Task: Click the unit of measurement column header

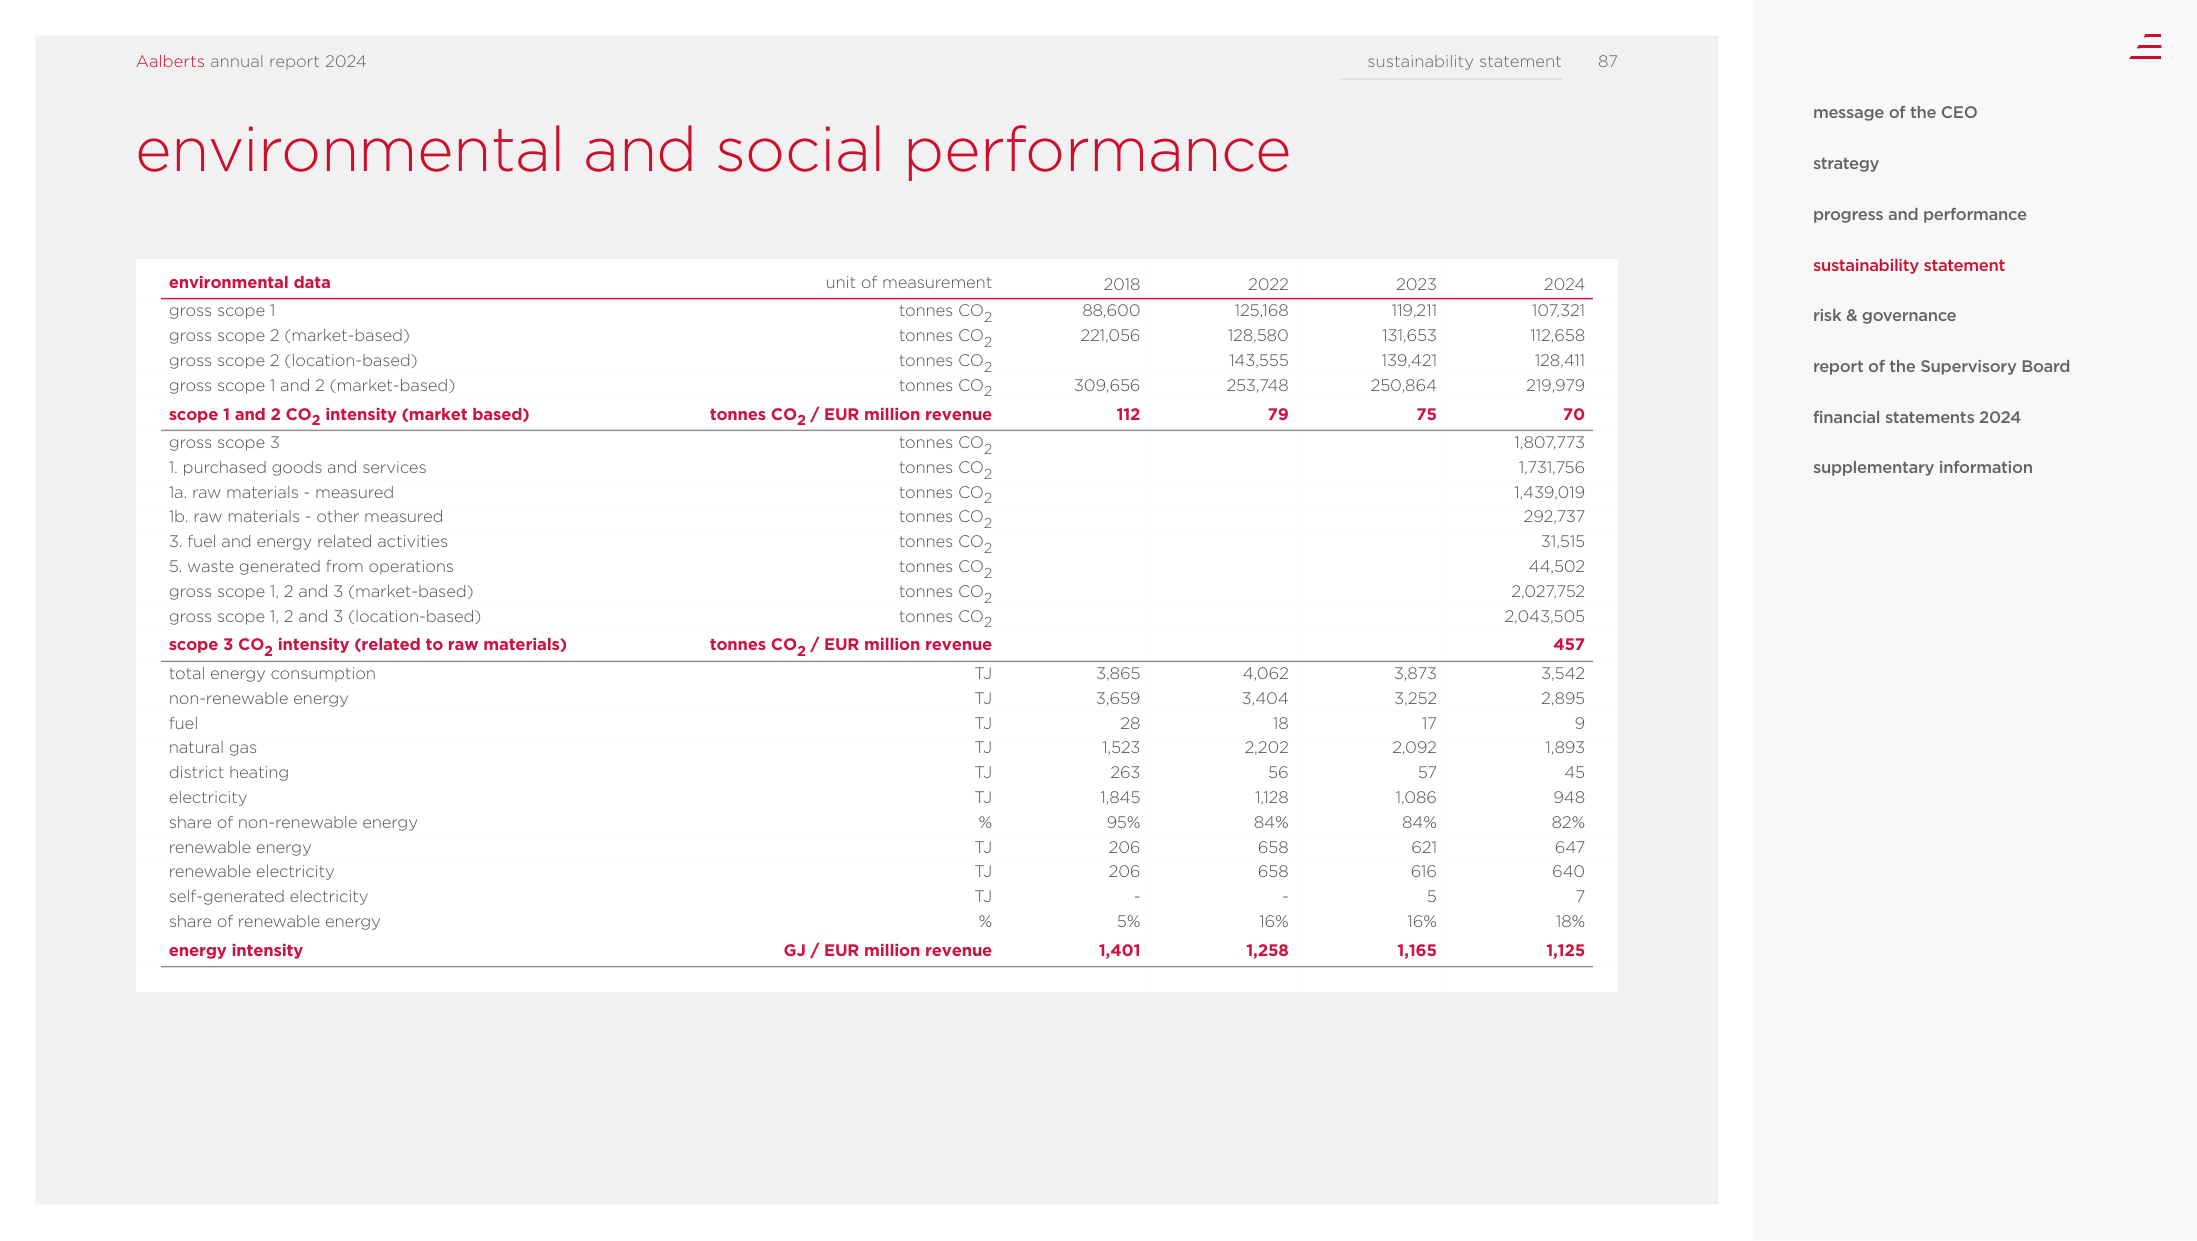Action: [x=908, y=282]
